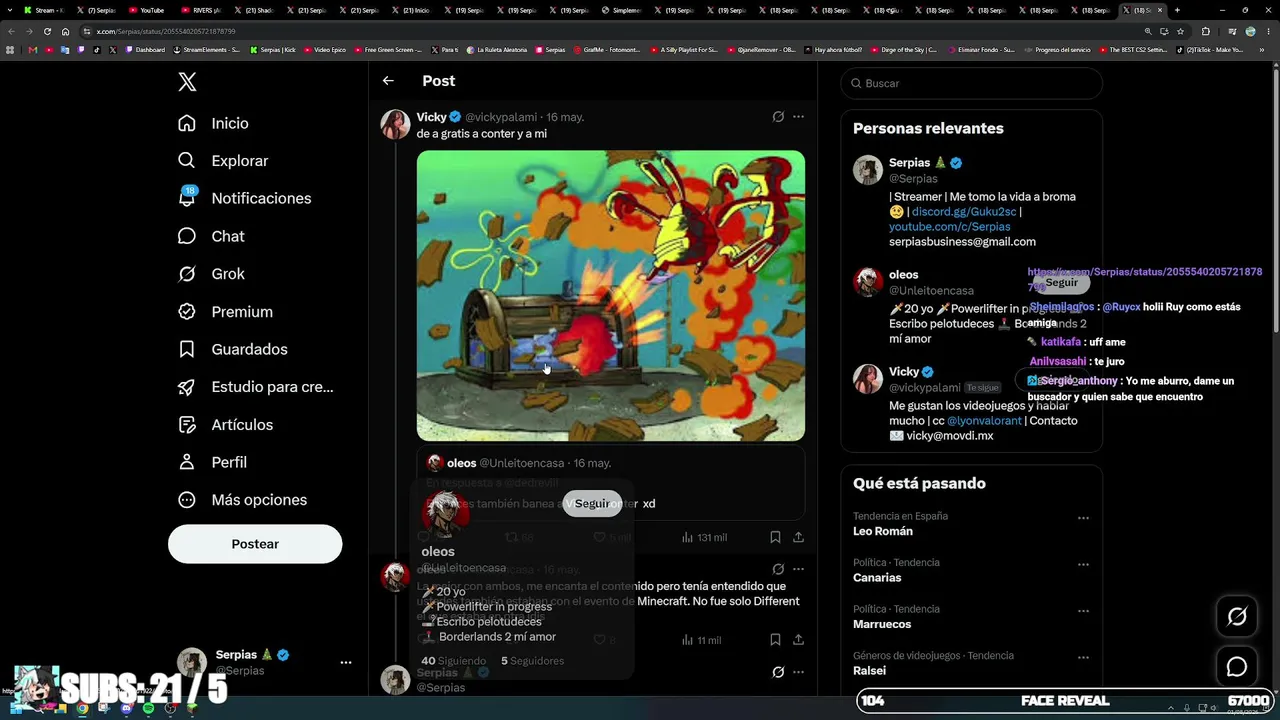Click Vicky's avatar on the post
Screen dimensions: 1280x720
395,125
